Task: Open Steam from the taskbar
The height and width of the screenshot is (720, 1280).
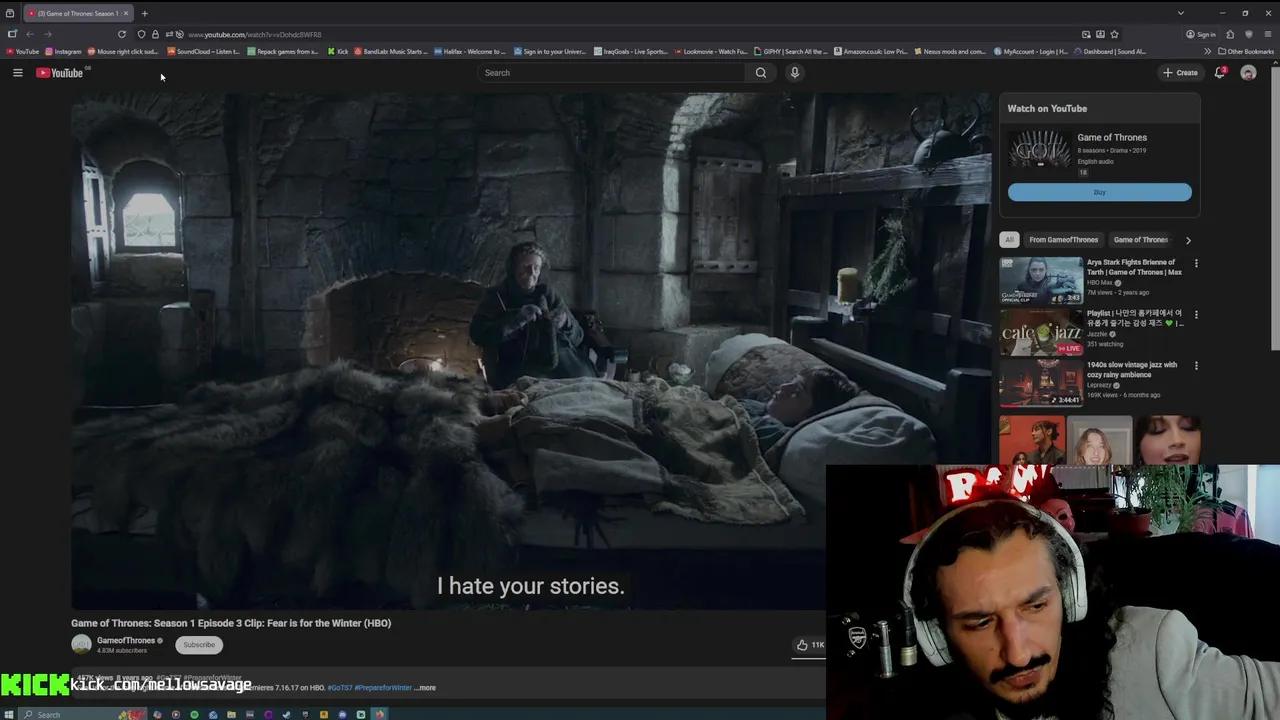Action: coord(286,714)
